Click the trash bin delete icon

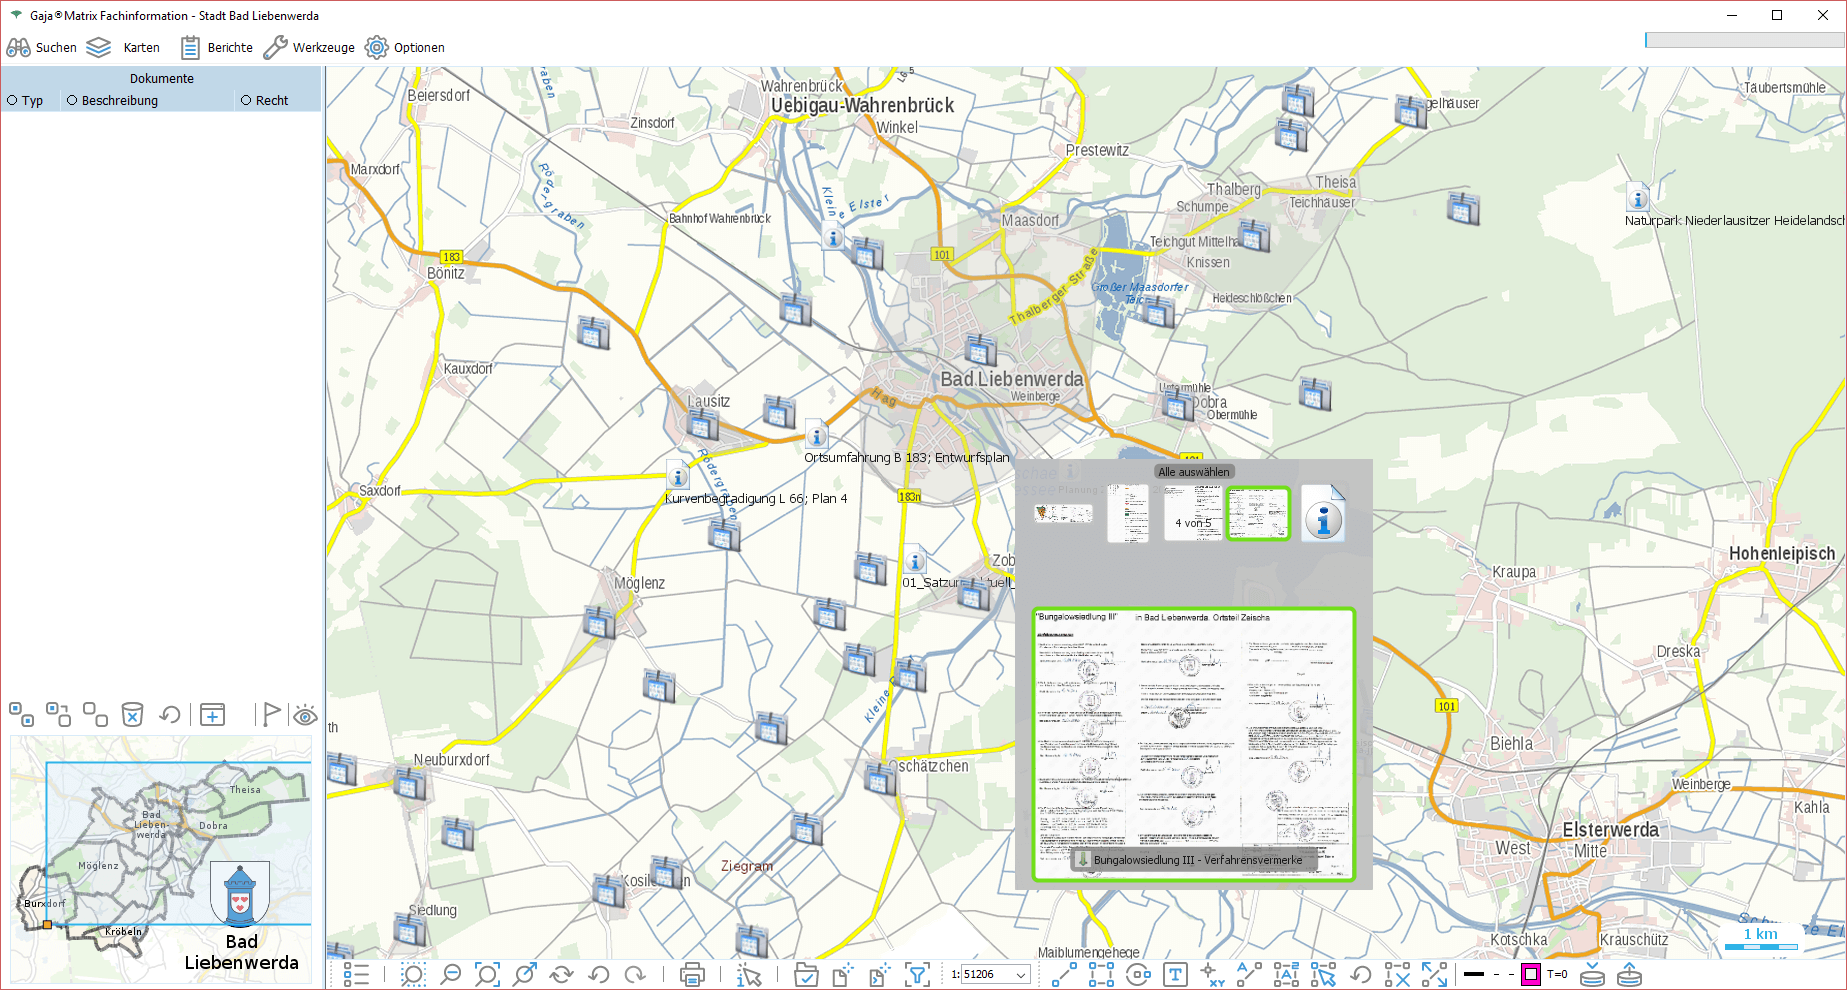click(132, 714)
